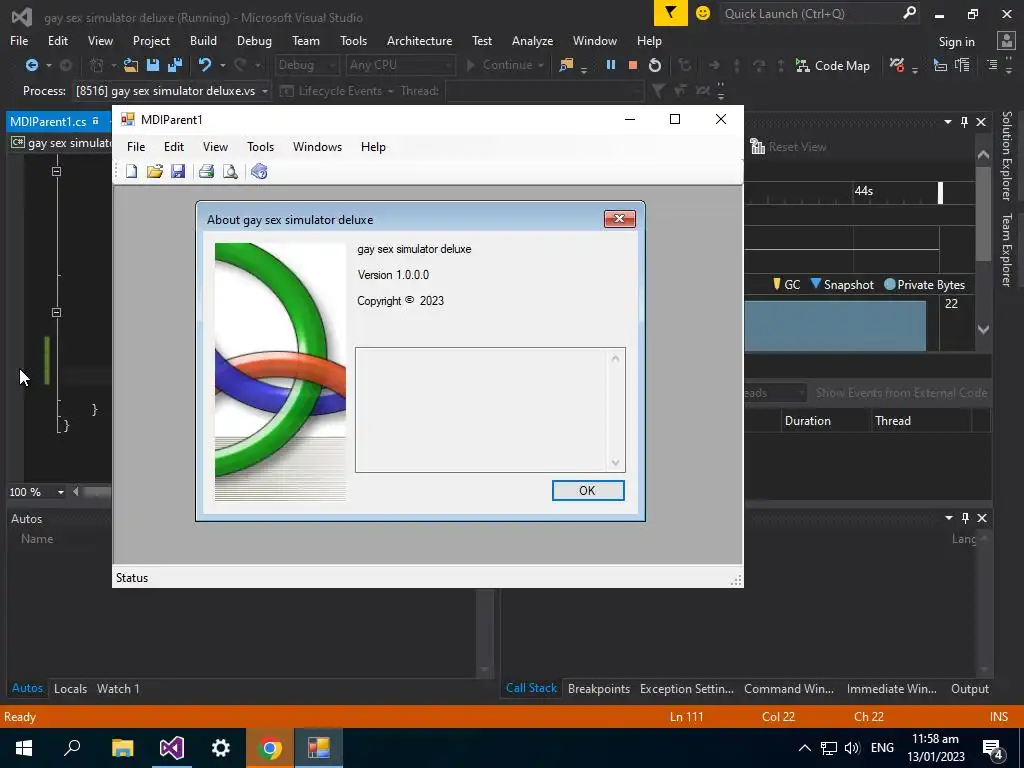Click the diagnostic panel vertical scrollbar down arrow
This screenshot has width=1024, height=768.
pyautogui.click(x=984, y=330)
